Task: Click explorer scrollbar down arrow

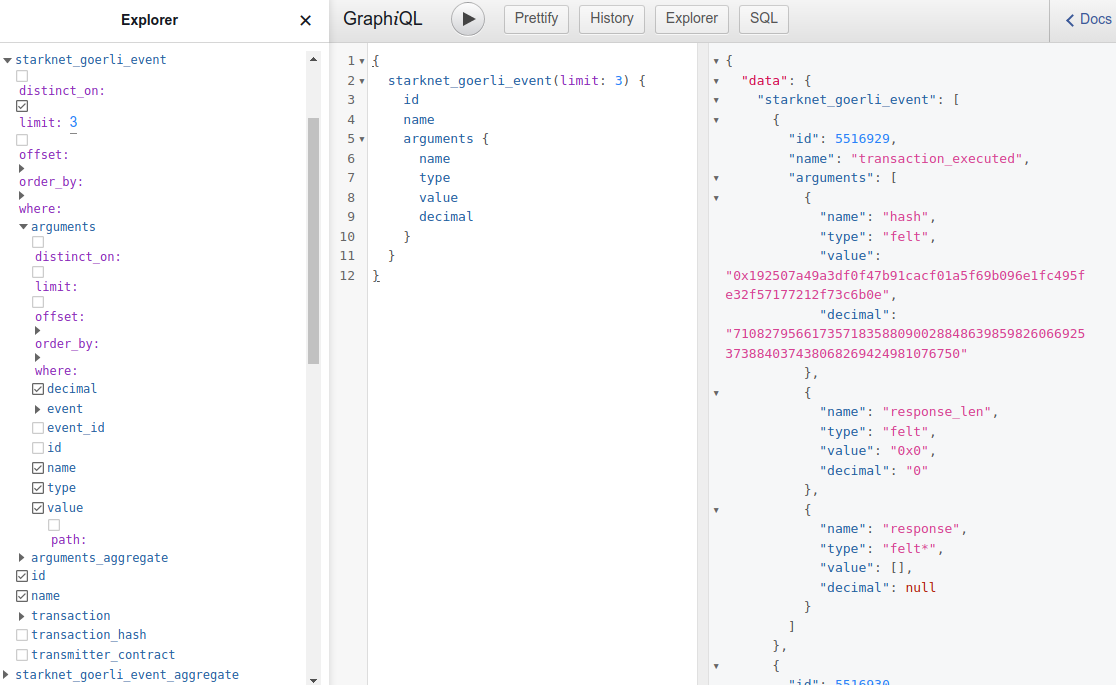Action: coord(313,680)
